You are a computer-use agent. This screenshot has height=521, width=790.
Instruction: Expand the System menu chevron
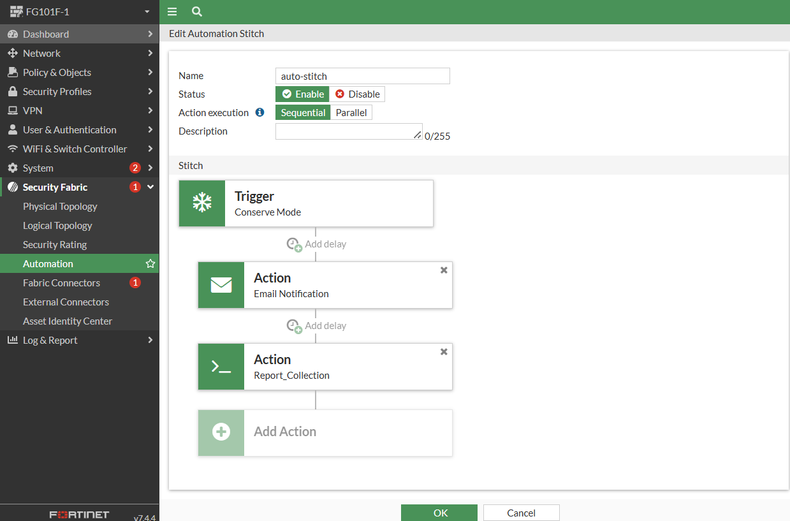(x=150, y=168)
